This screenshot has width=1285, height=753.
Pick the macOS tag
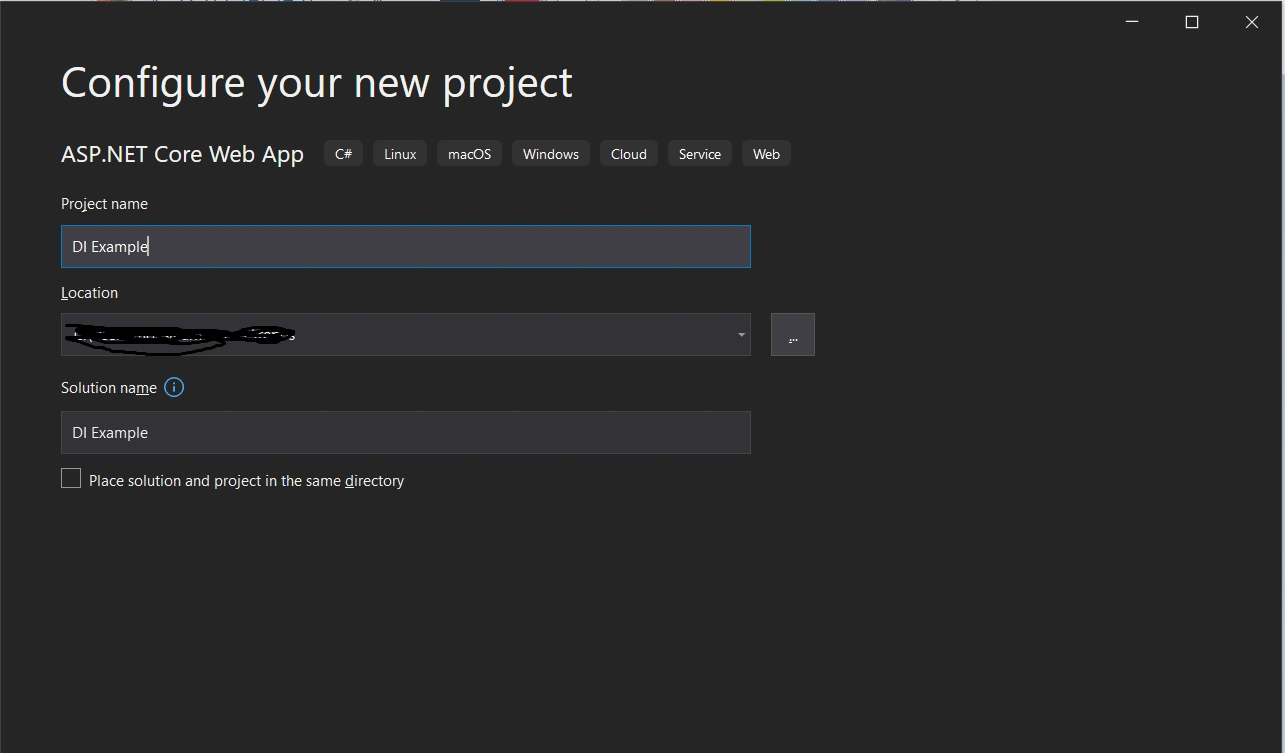tap(470, 154)
